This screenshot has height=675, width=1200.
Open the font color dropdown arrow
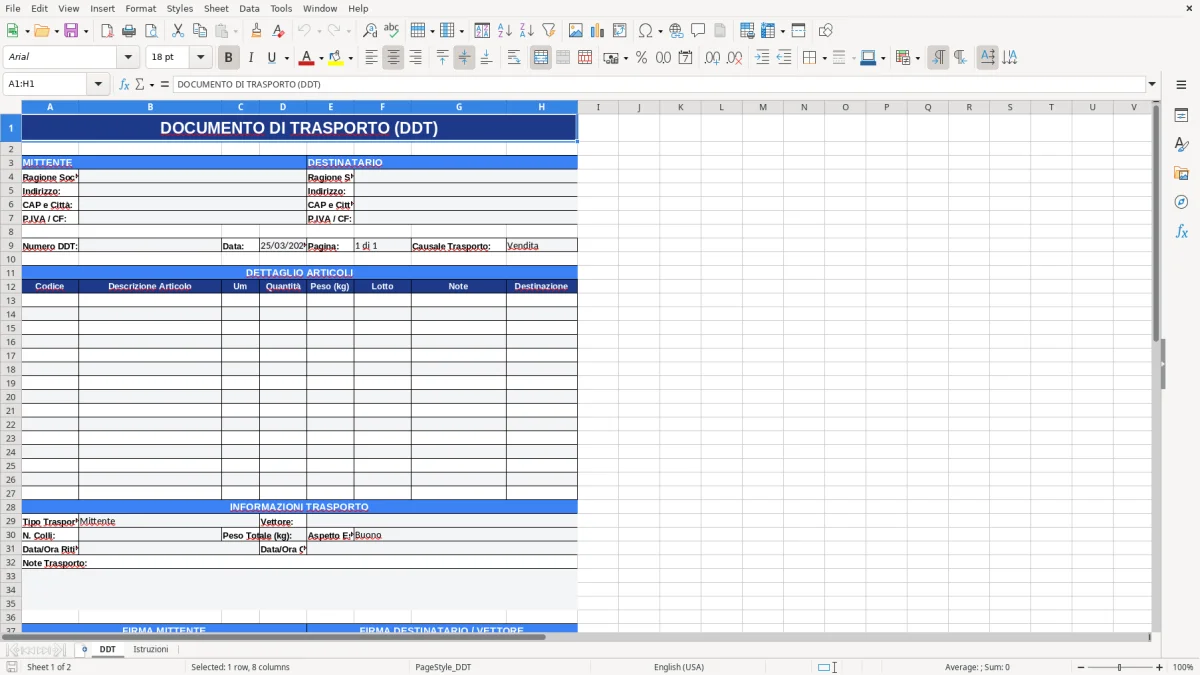318,57
